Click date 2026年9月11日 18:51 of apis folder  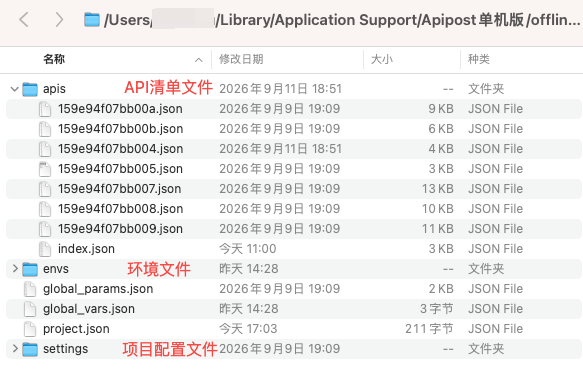coord(280,89)
